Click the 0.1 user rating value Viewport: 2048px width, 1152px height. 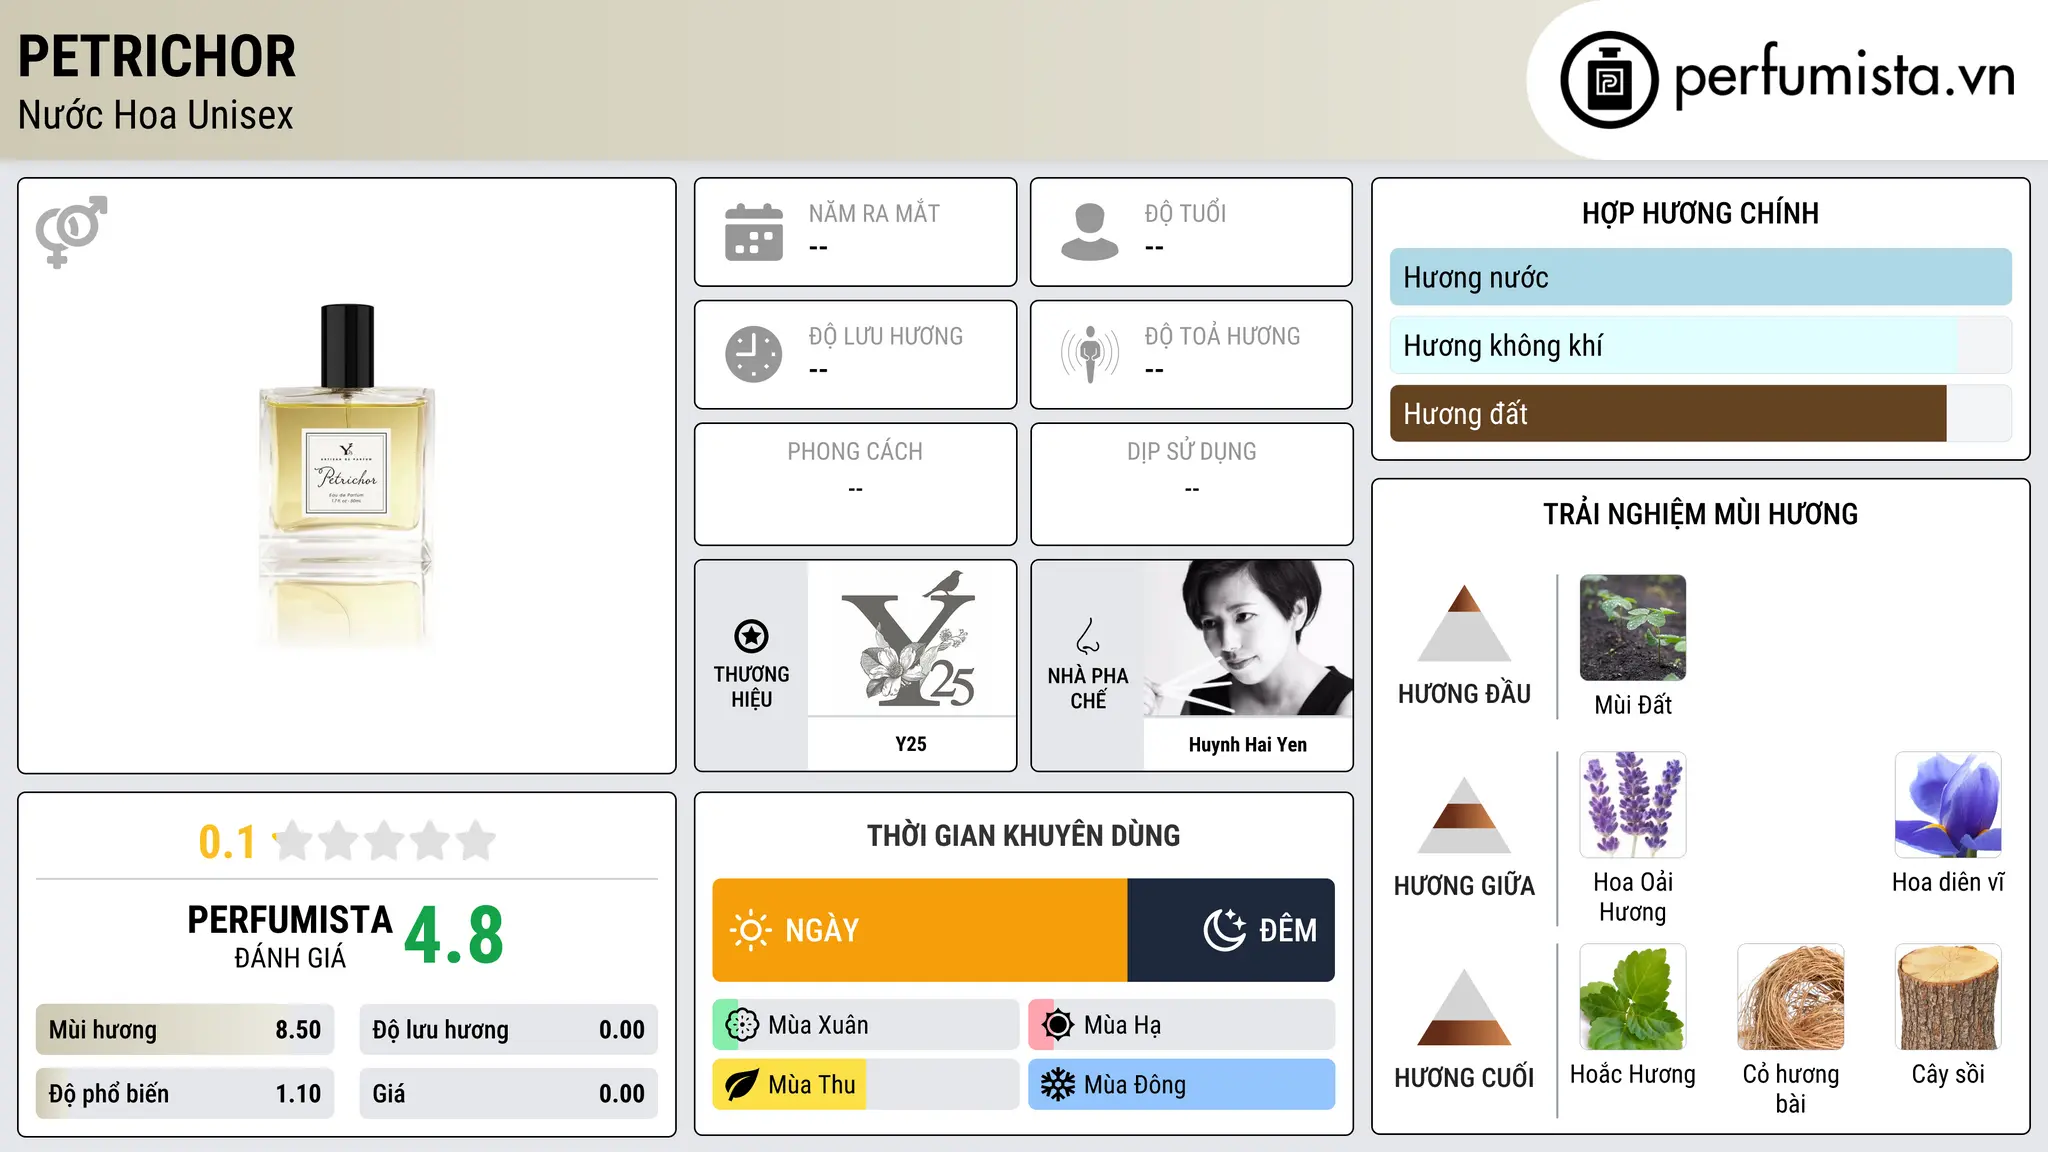coord(227,842)
